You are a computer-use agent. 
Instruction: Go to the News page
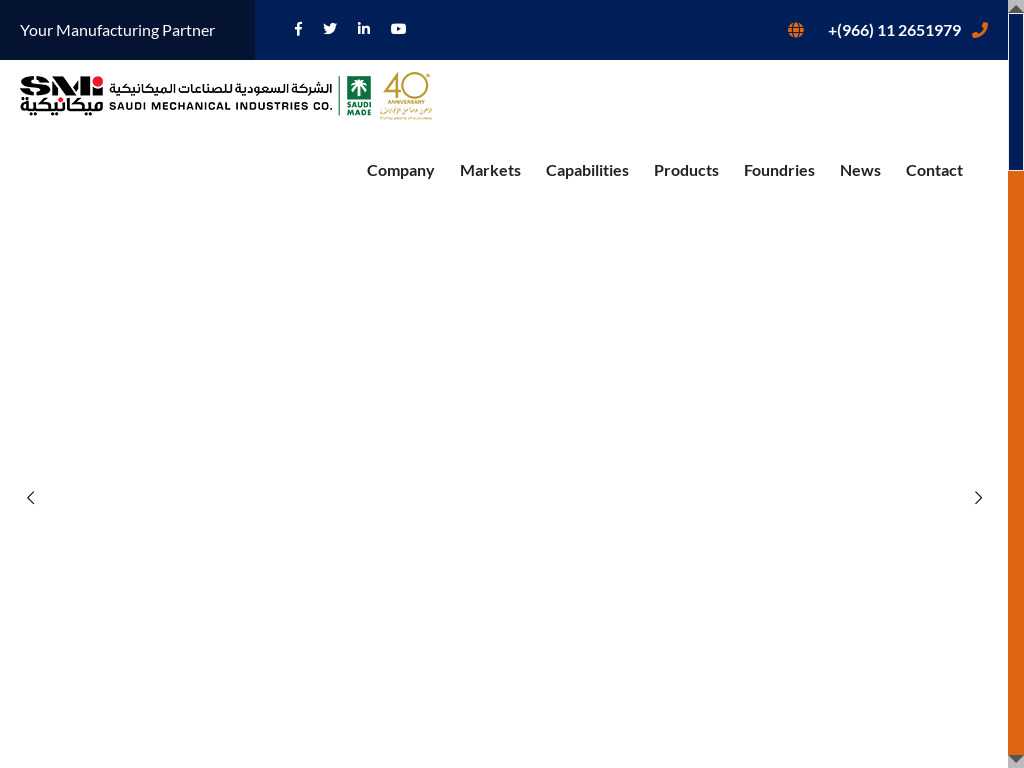click(x=860, y=170)
